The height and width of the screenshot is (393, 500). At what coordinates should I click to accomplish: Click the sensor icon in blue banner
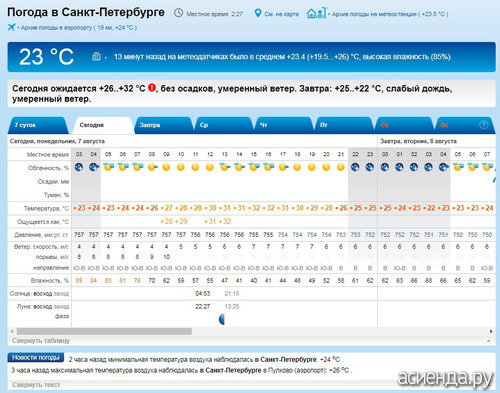[x=96, y=56]
